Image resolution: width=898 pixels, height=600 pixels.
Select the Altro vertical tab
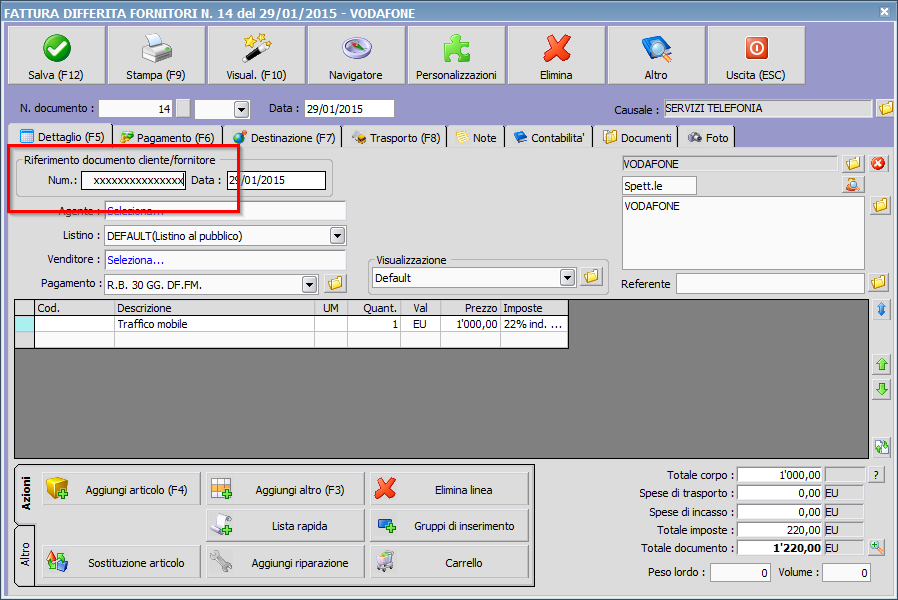tap(25, 555)
